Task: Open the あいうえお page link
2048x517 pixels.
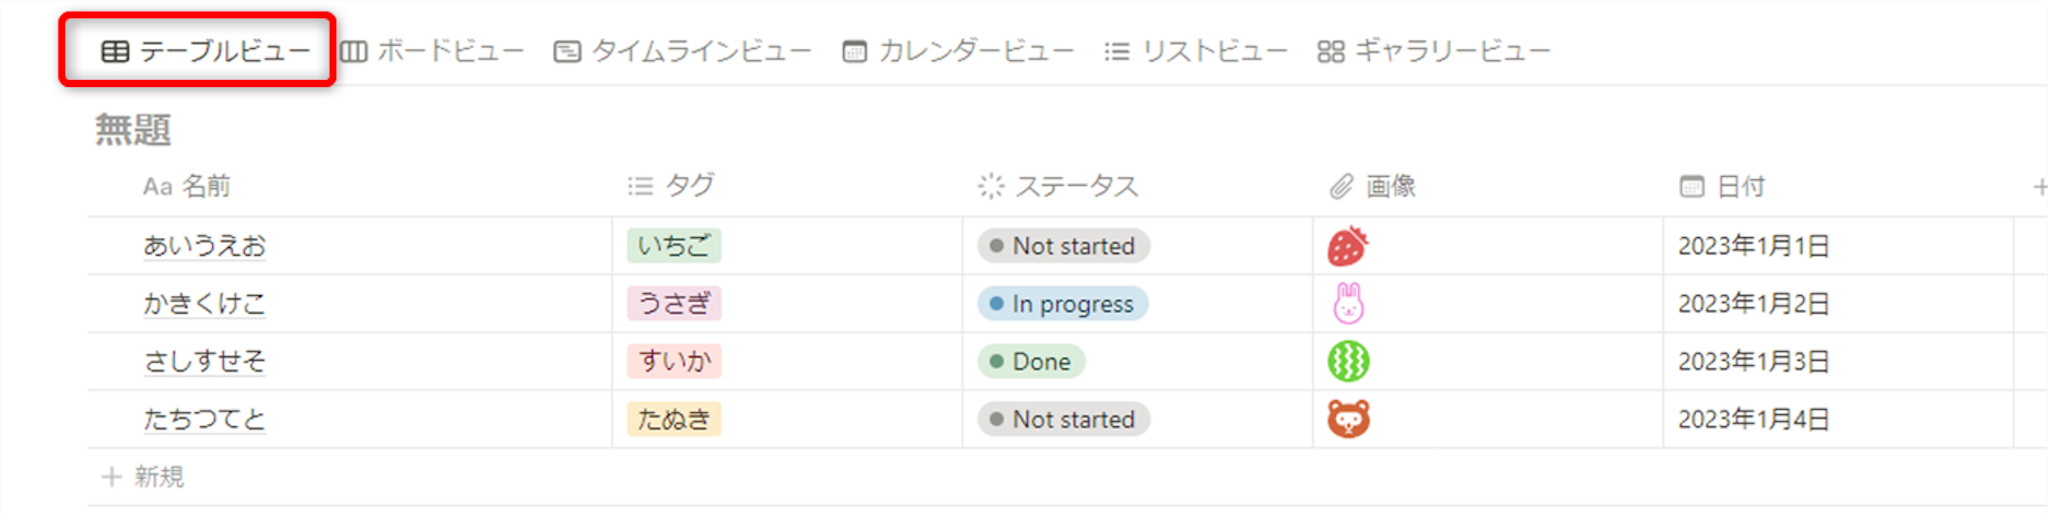Action: [205, 246]
